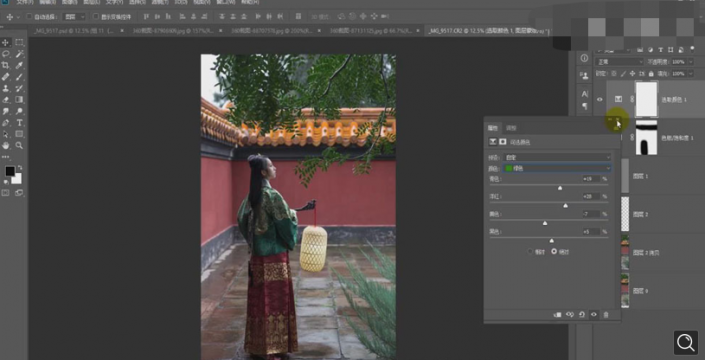Open the Paragraph panel icon
Image resolution: width=705 pixels, height=360 pixels.
tap(585, 106)
